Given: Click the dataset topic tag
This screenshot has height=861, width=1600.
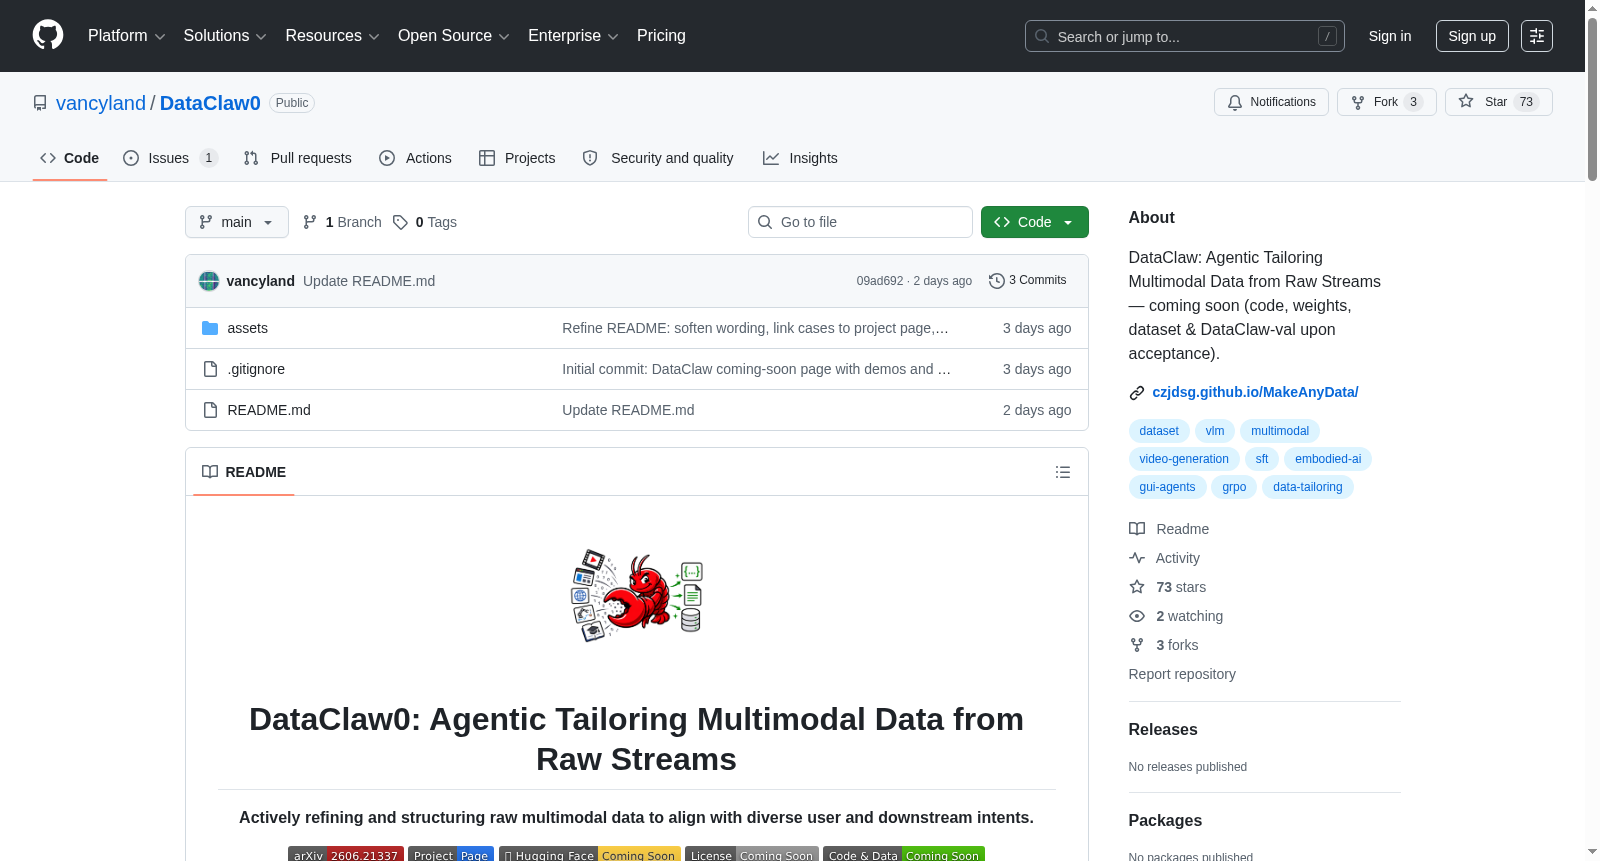Looking at the screenshot, I should click(x=1159, y=431).
